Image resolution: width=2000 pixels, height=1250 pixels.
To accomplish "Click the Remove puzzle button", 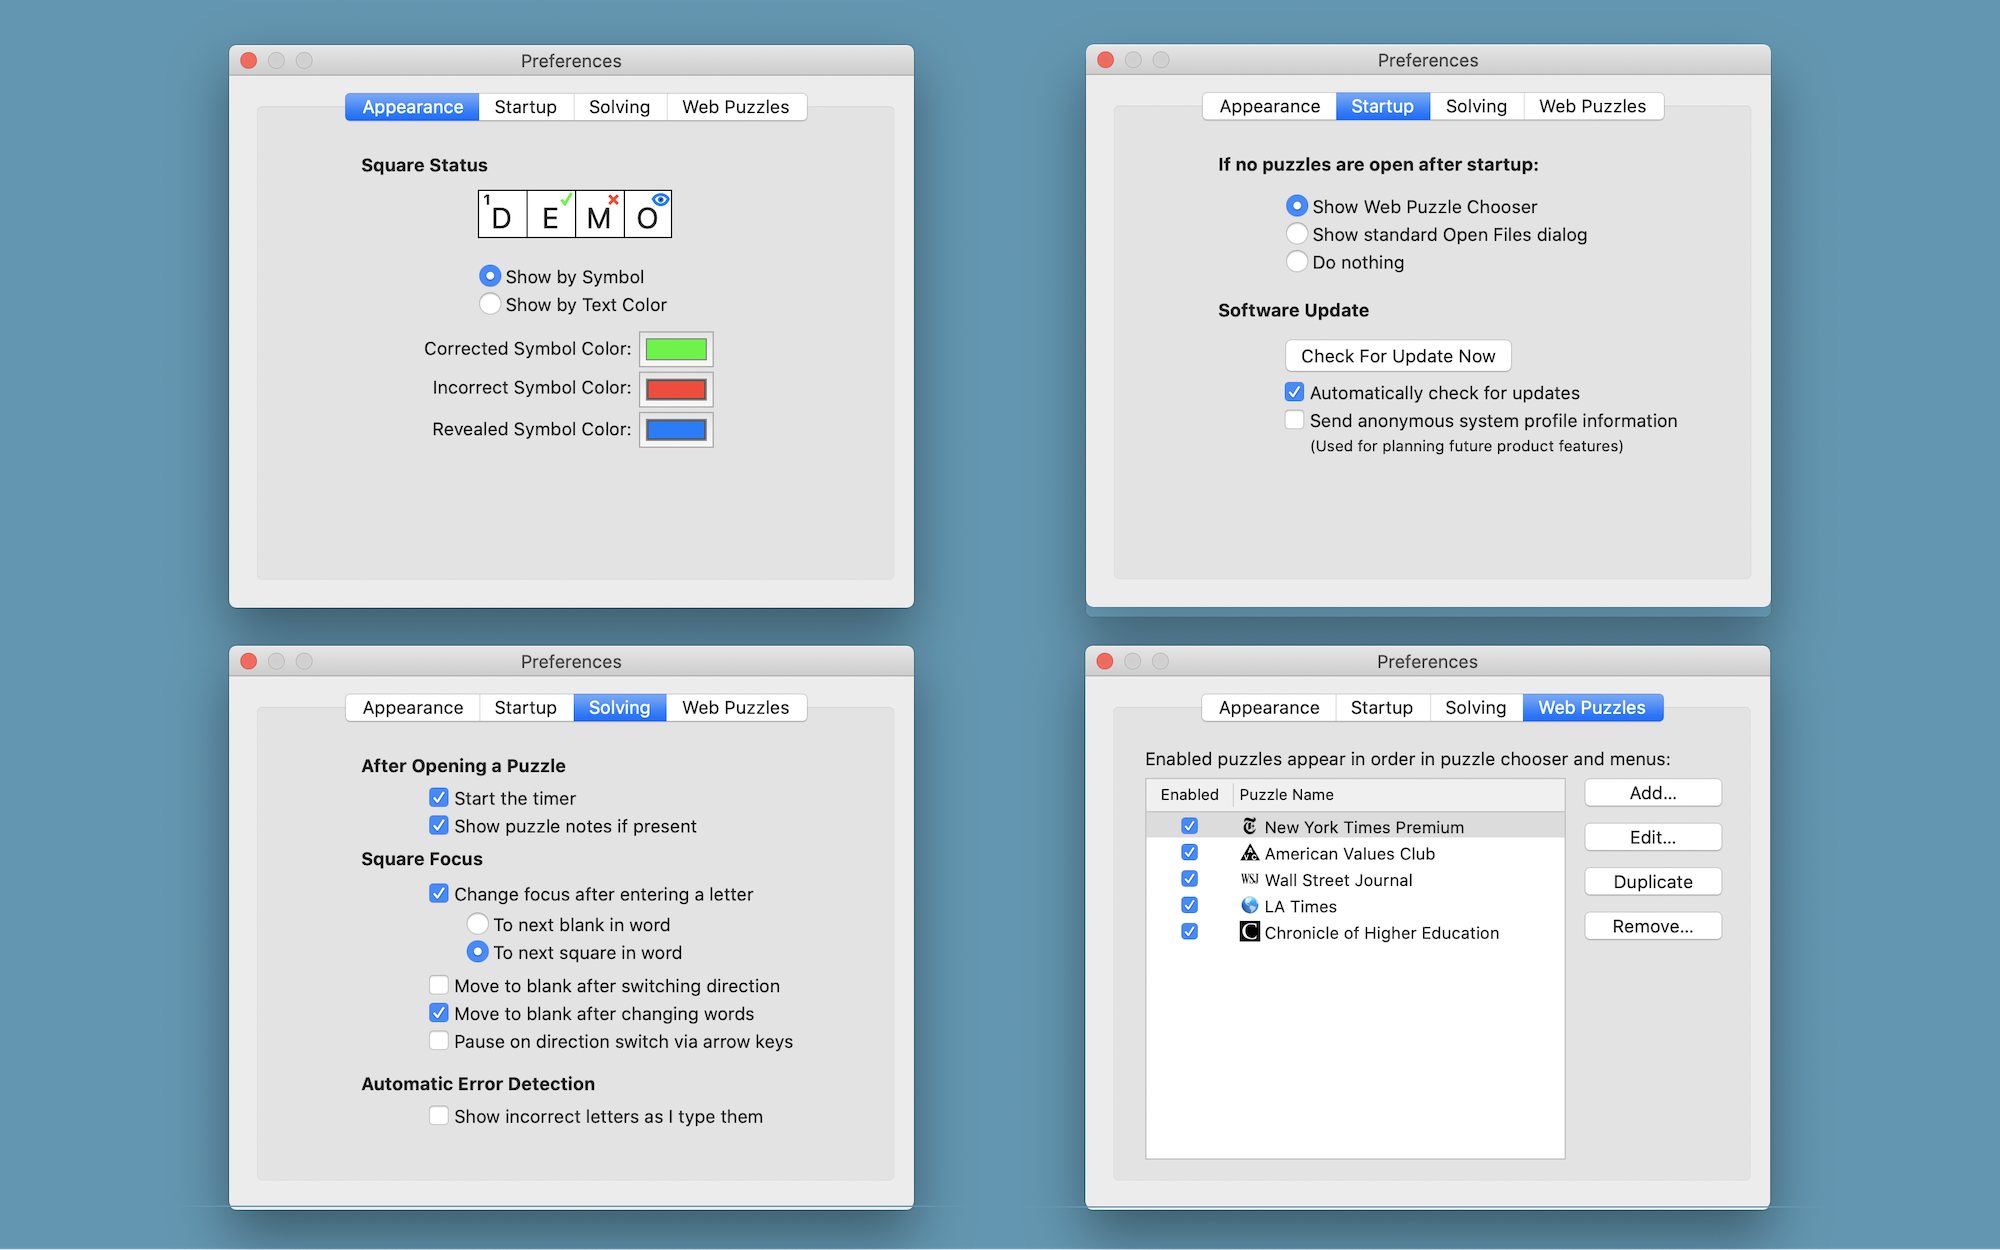I will [1652, 927].
